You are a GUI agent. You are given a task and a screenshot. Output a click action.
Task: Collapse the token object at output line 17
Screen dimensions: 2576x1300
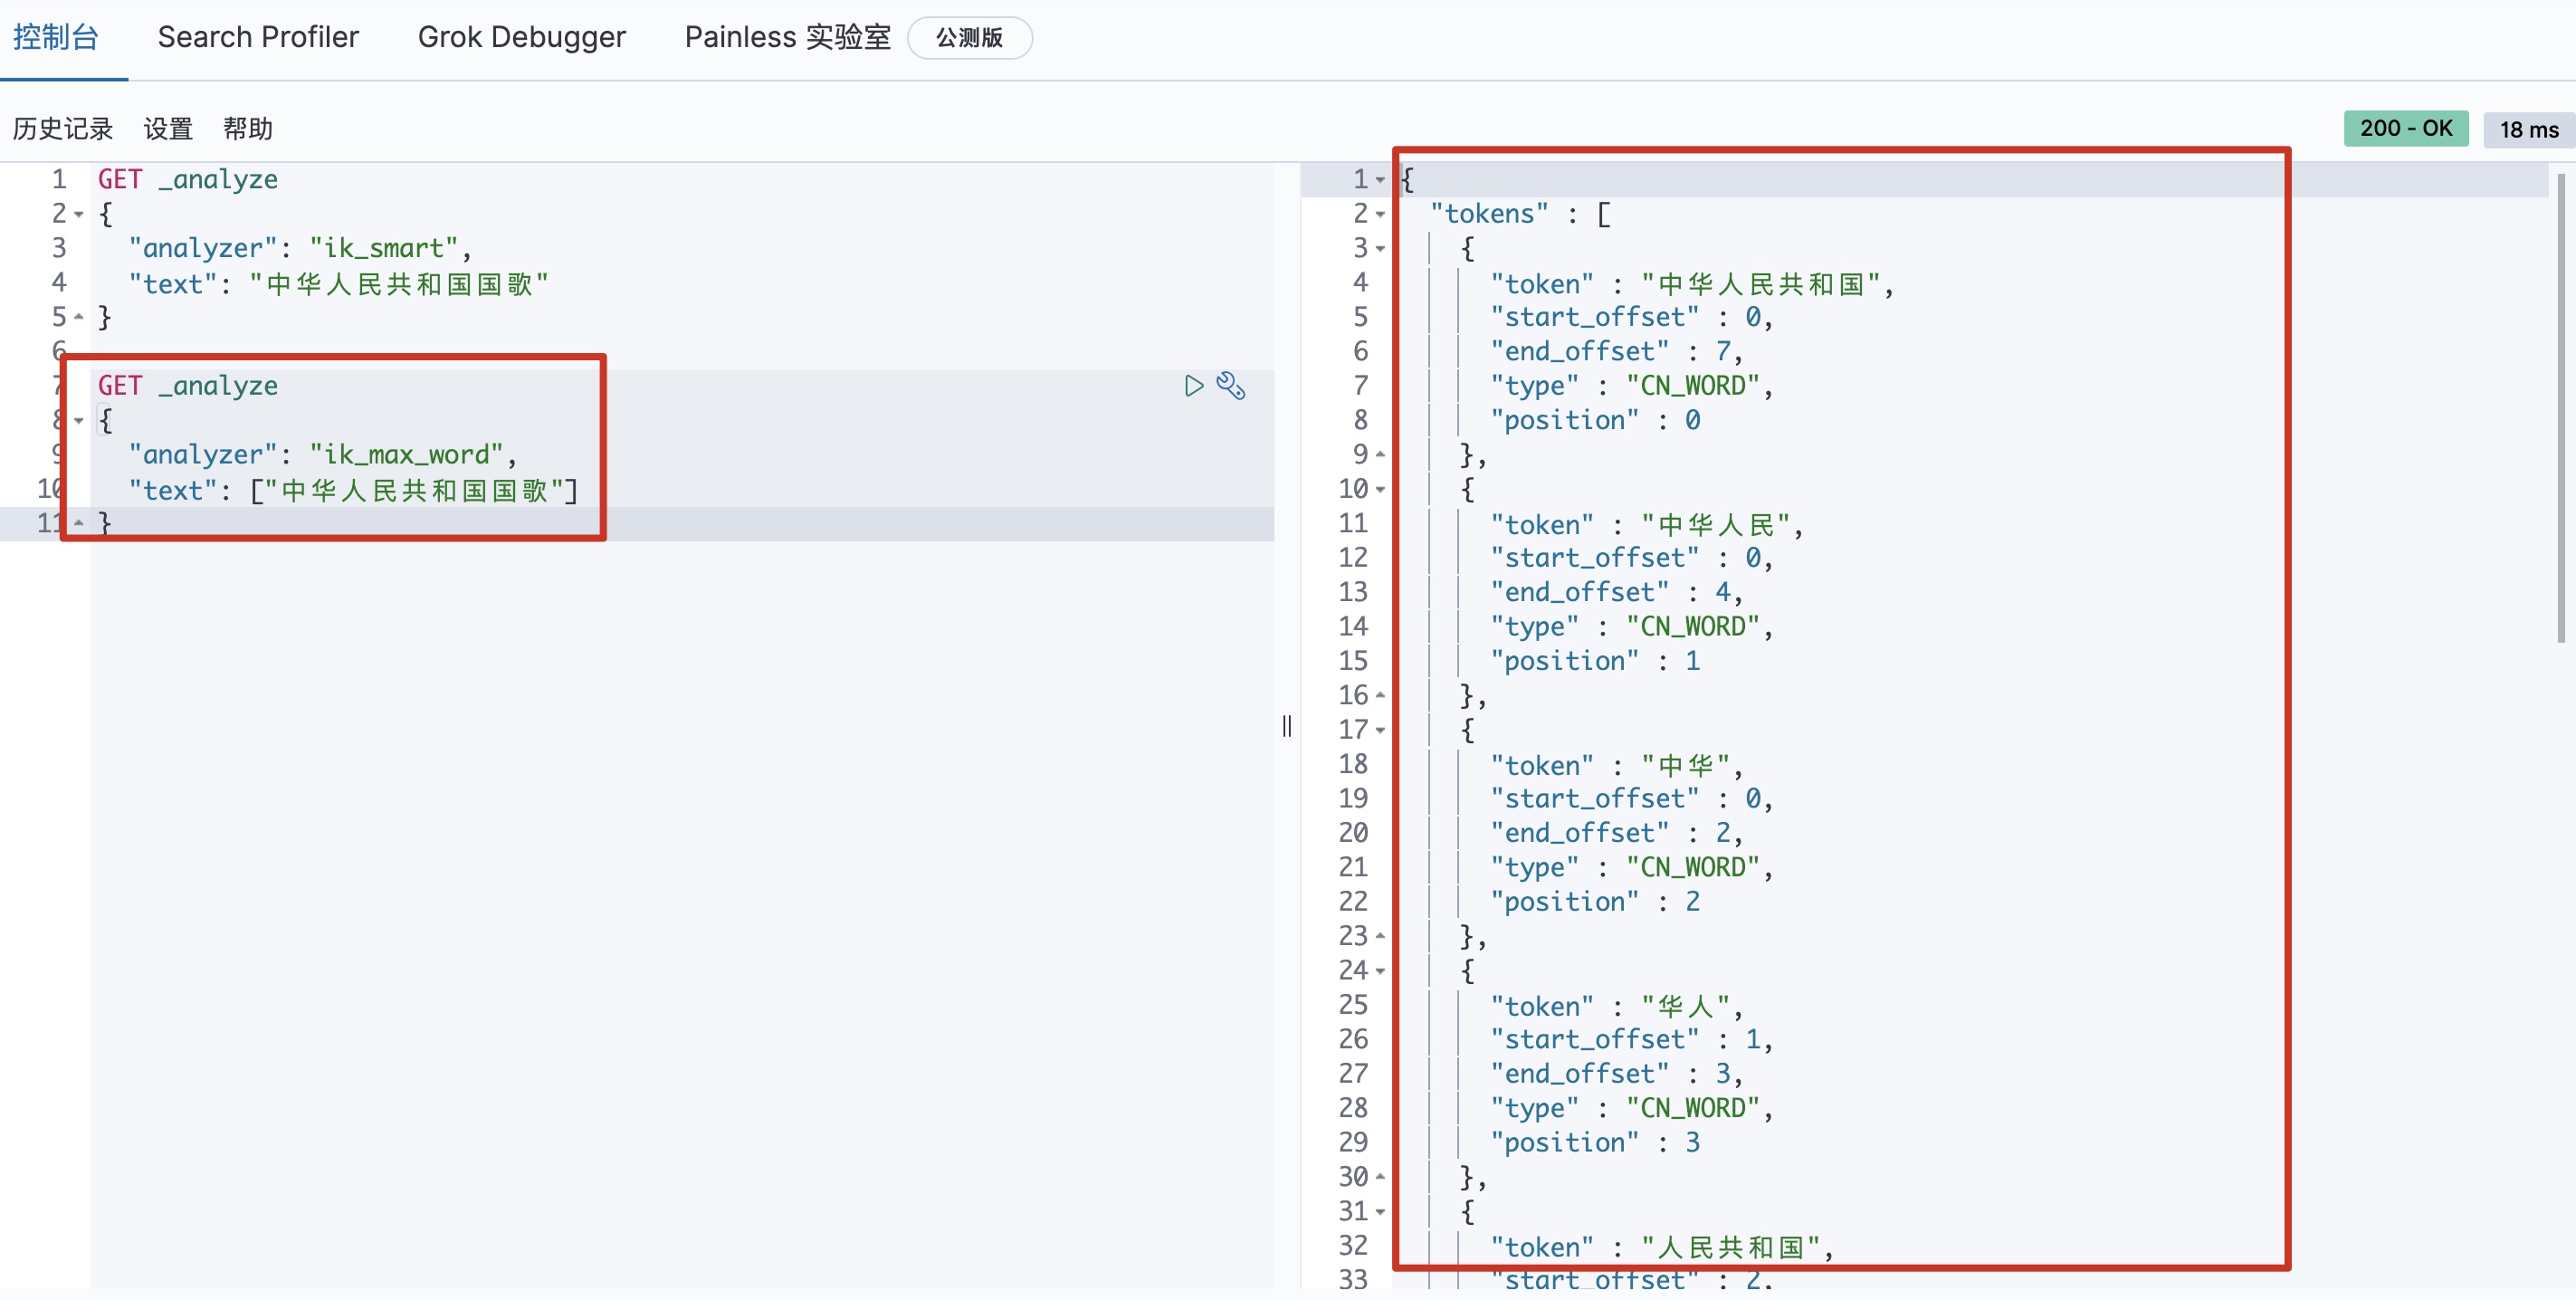[1380, 730]
